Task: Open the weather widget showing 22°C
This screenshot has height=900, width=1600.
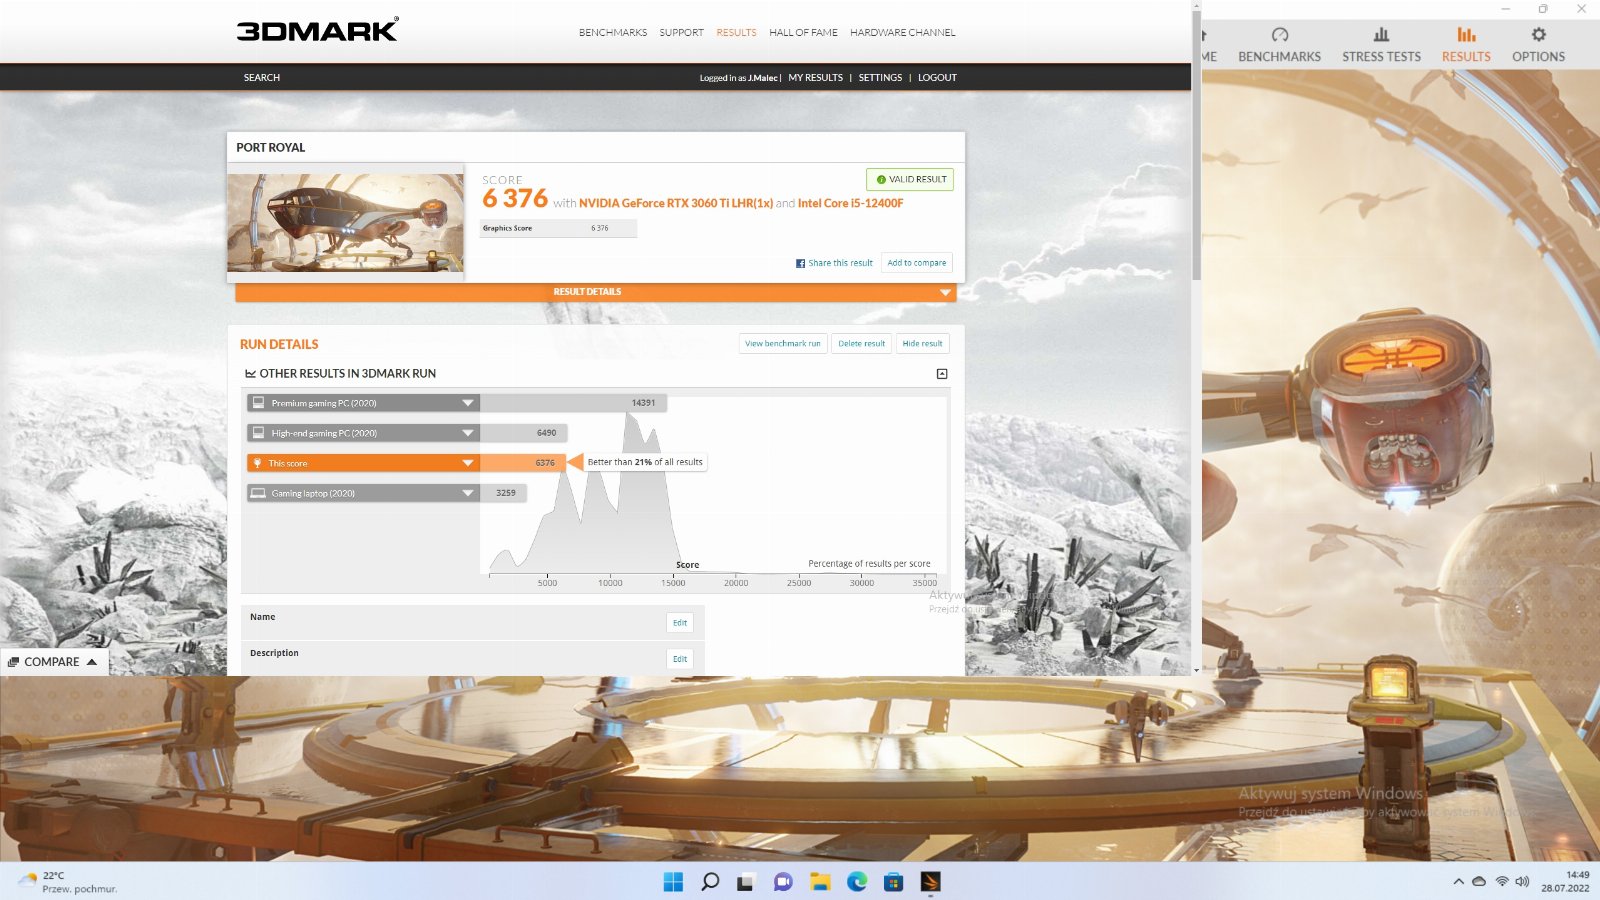Action: tap(67, 882)
